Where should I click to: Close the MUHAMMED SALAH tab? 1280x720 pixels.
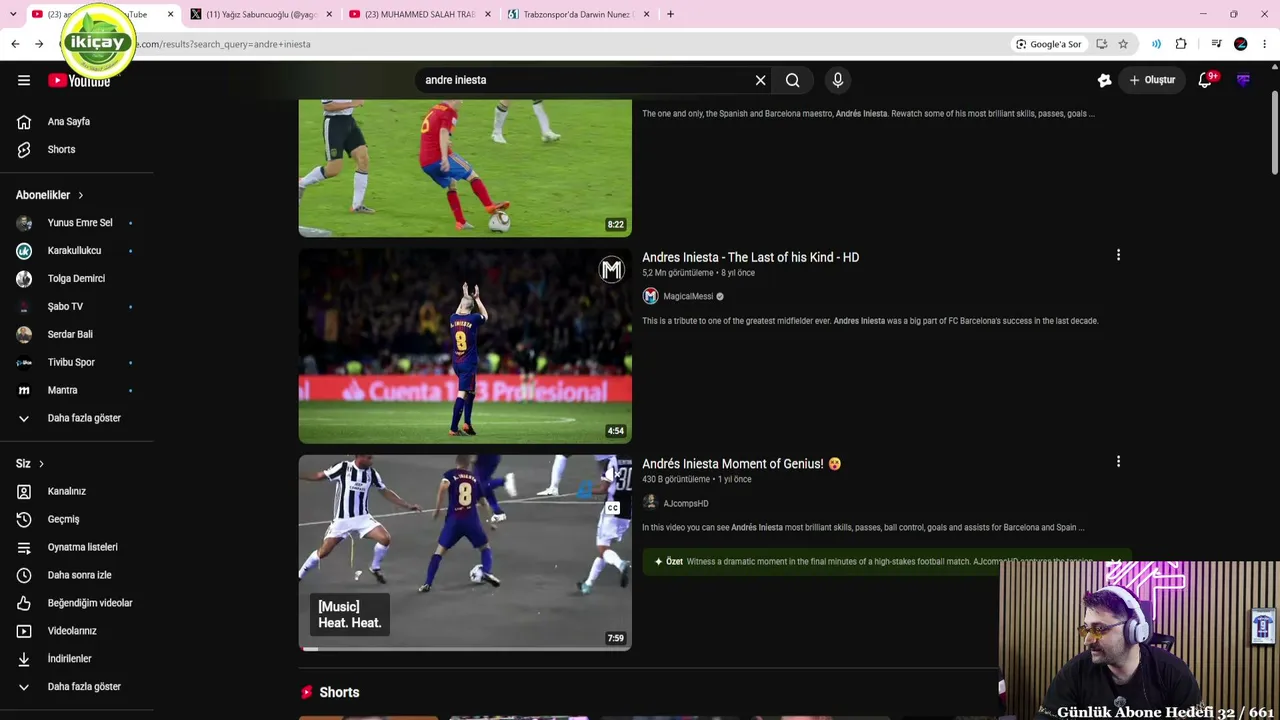click(x=488, y=14)
